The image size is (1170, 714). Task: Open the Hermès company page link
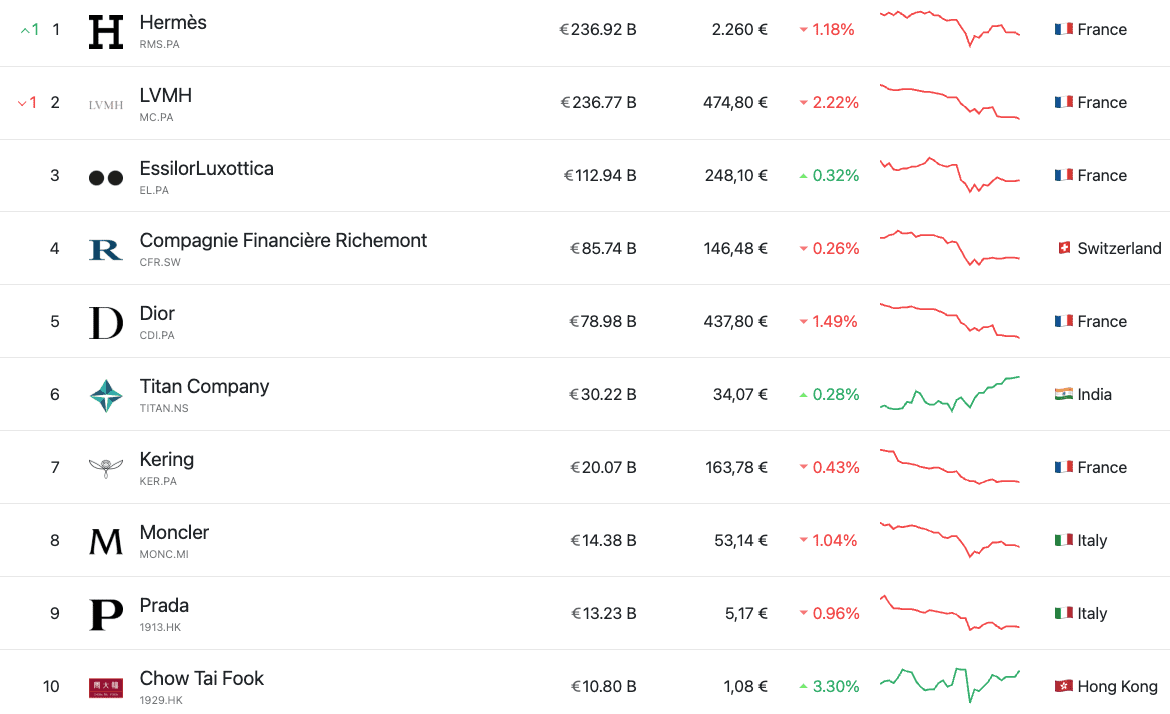173,22
